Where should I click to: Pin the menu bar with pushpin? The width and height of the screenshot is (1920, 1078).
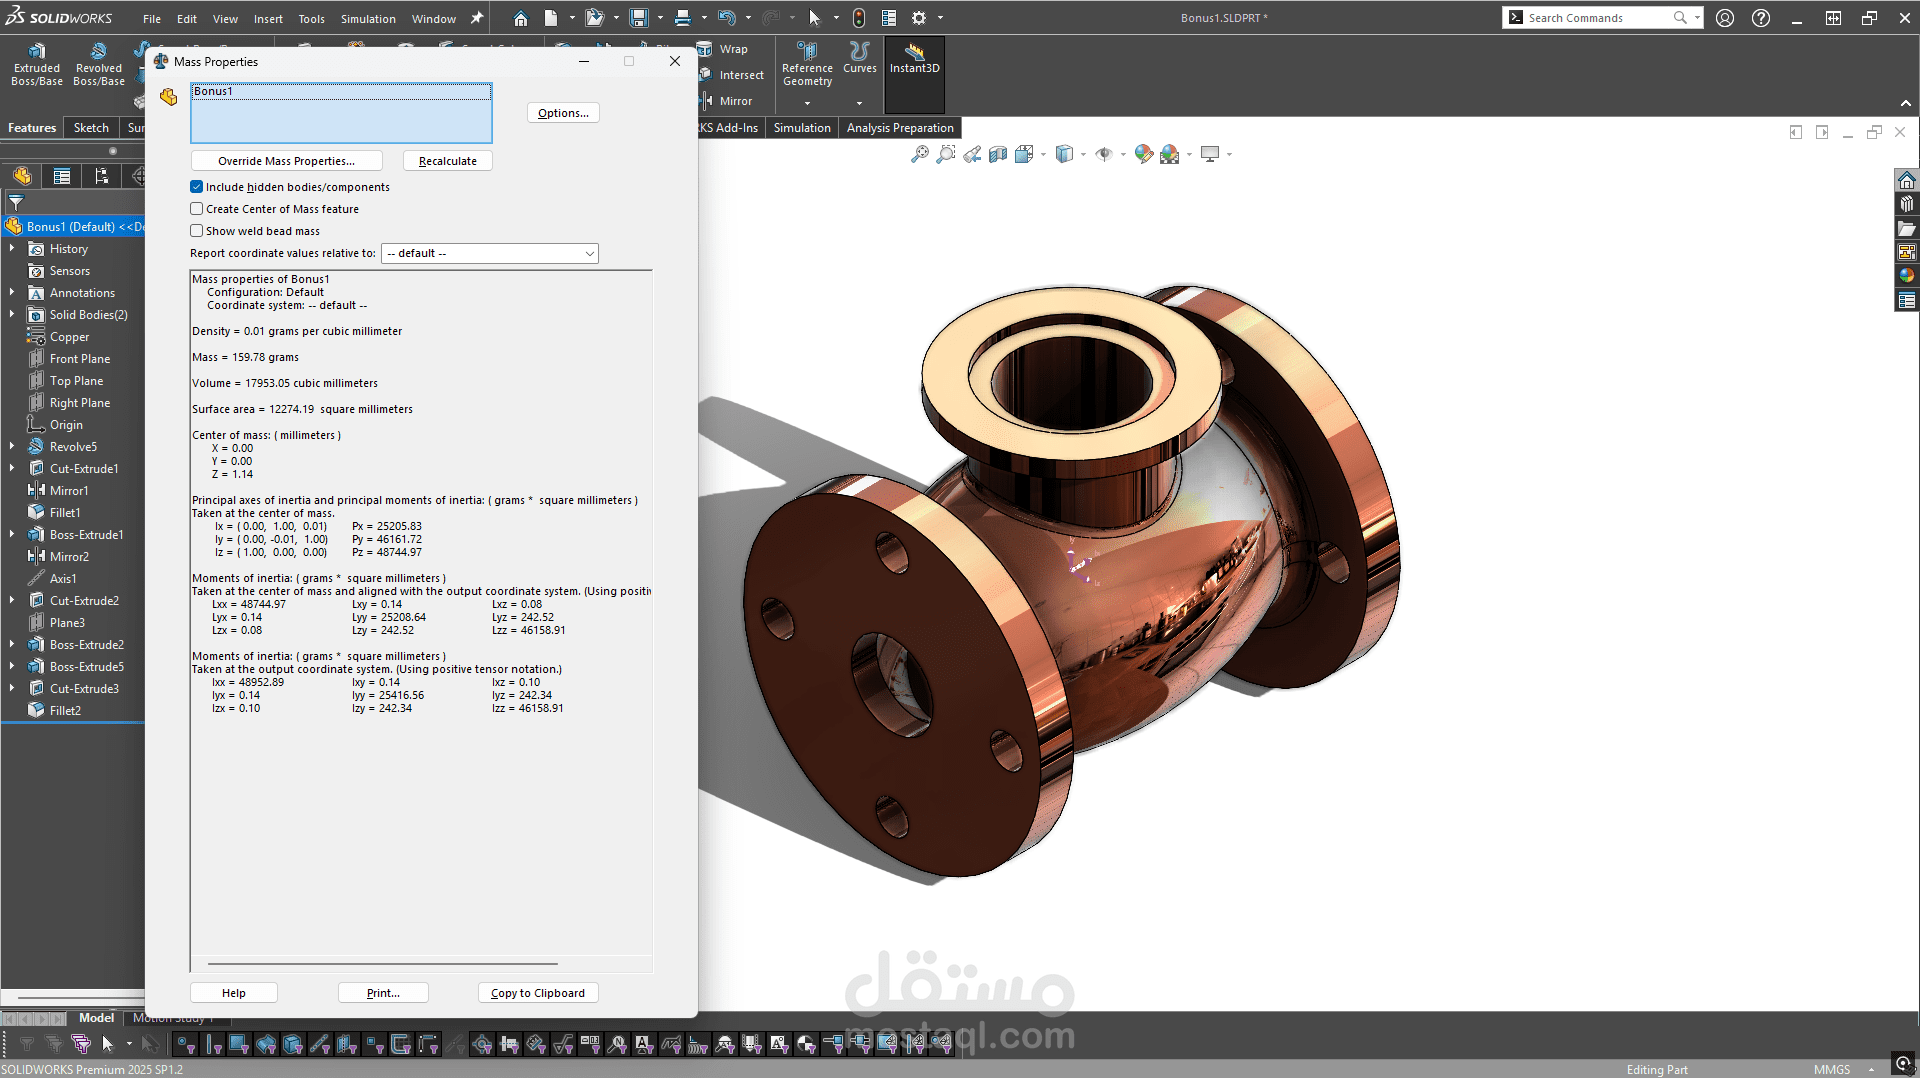[477, 18]
